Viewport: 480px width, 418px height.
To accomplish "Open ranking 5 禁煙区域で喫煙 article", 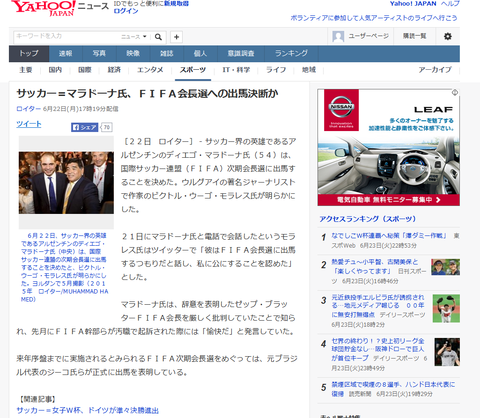I will click(393, 388).
